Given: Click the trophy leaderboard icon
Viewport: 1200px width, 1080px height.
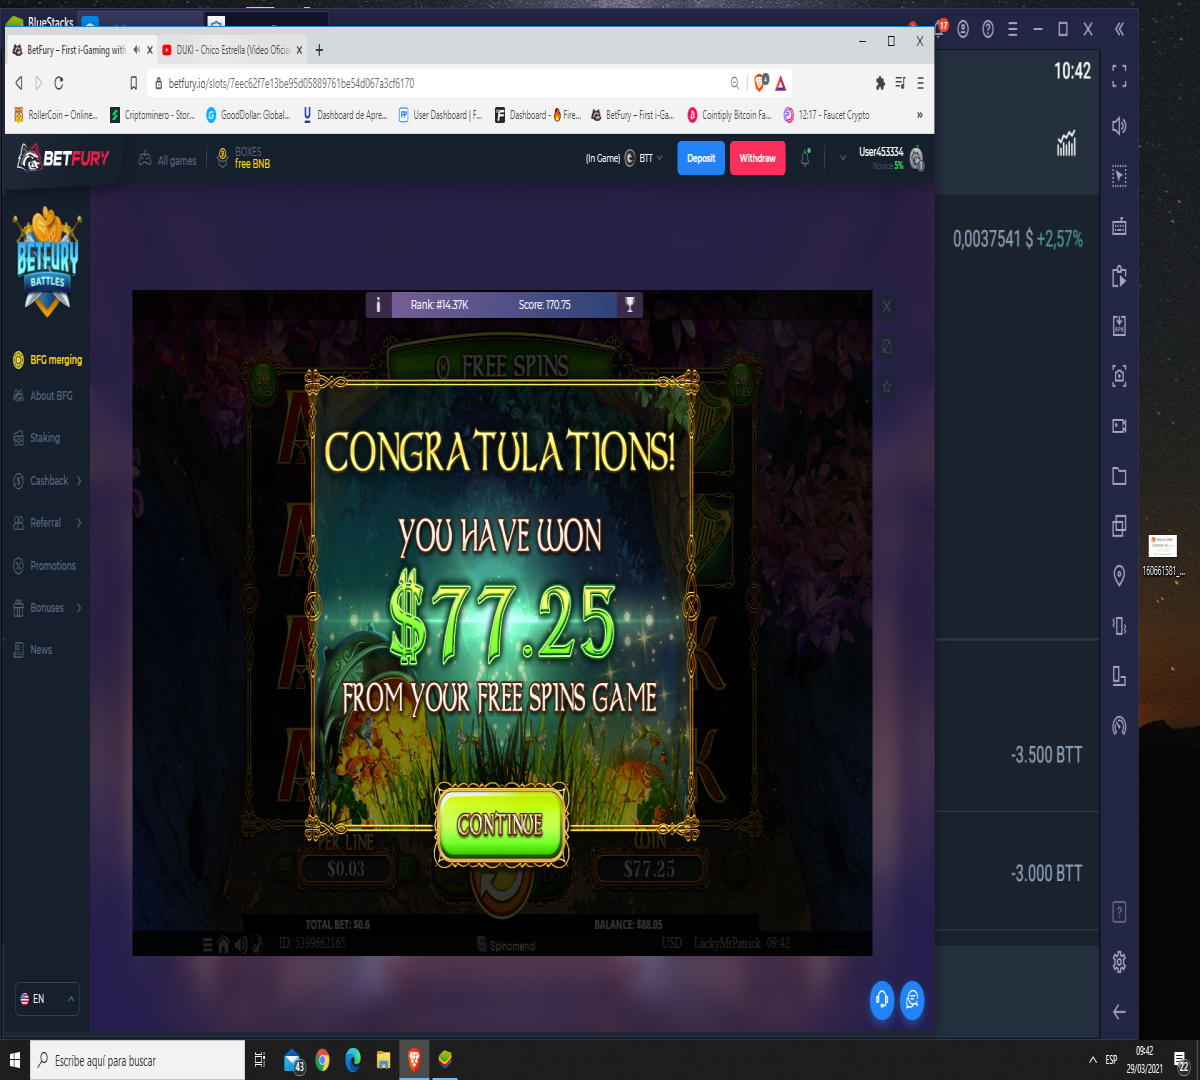Looking at the screenshot, I should coord(630,305).
